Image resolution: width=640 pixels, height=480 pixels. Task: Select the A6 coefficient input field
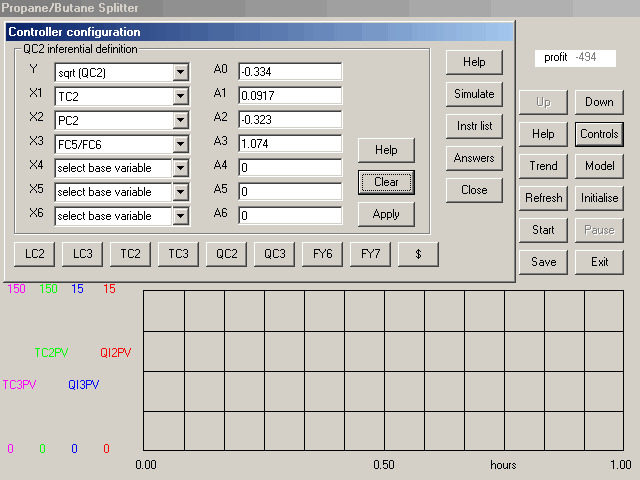(x=290, y=215)
